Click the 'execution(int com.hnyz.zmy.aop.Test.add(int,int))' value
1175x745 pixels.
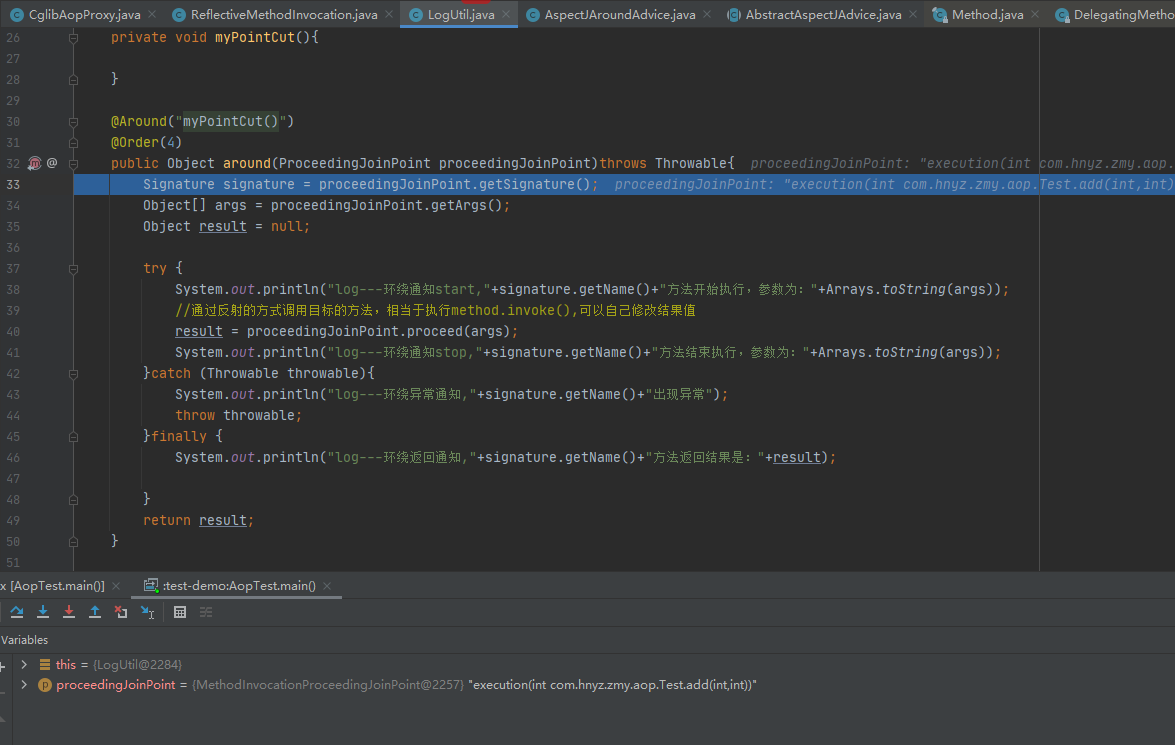pos(612,685)
